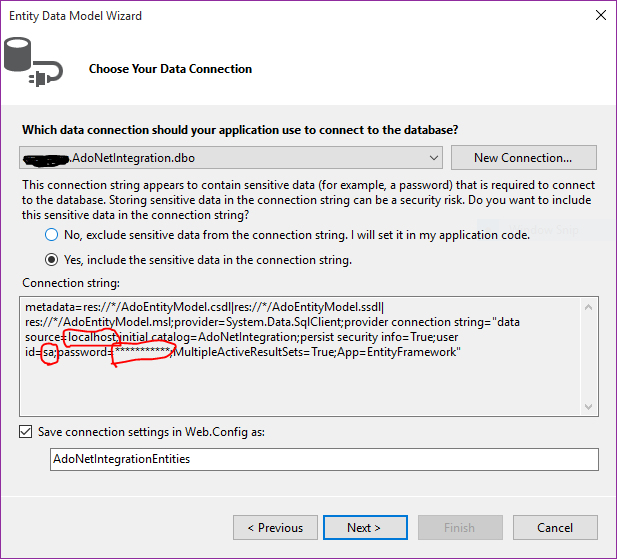The image size is (617, 559).
Task: Select "No, exclude sensitive data" radio option
Action: point(51,235)
